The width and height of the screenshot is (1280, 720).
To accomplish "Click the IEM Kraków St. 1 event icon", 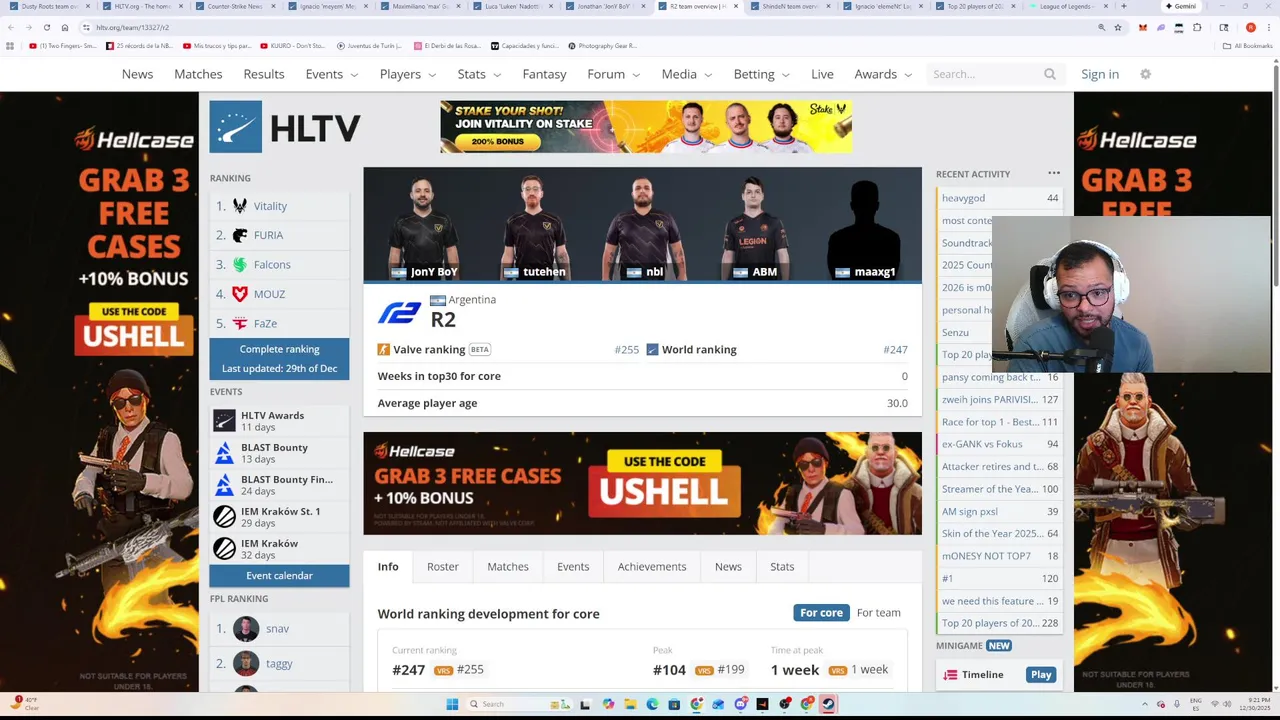I will coord(224,517).
